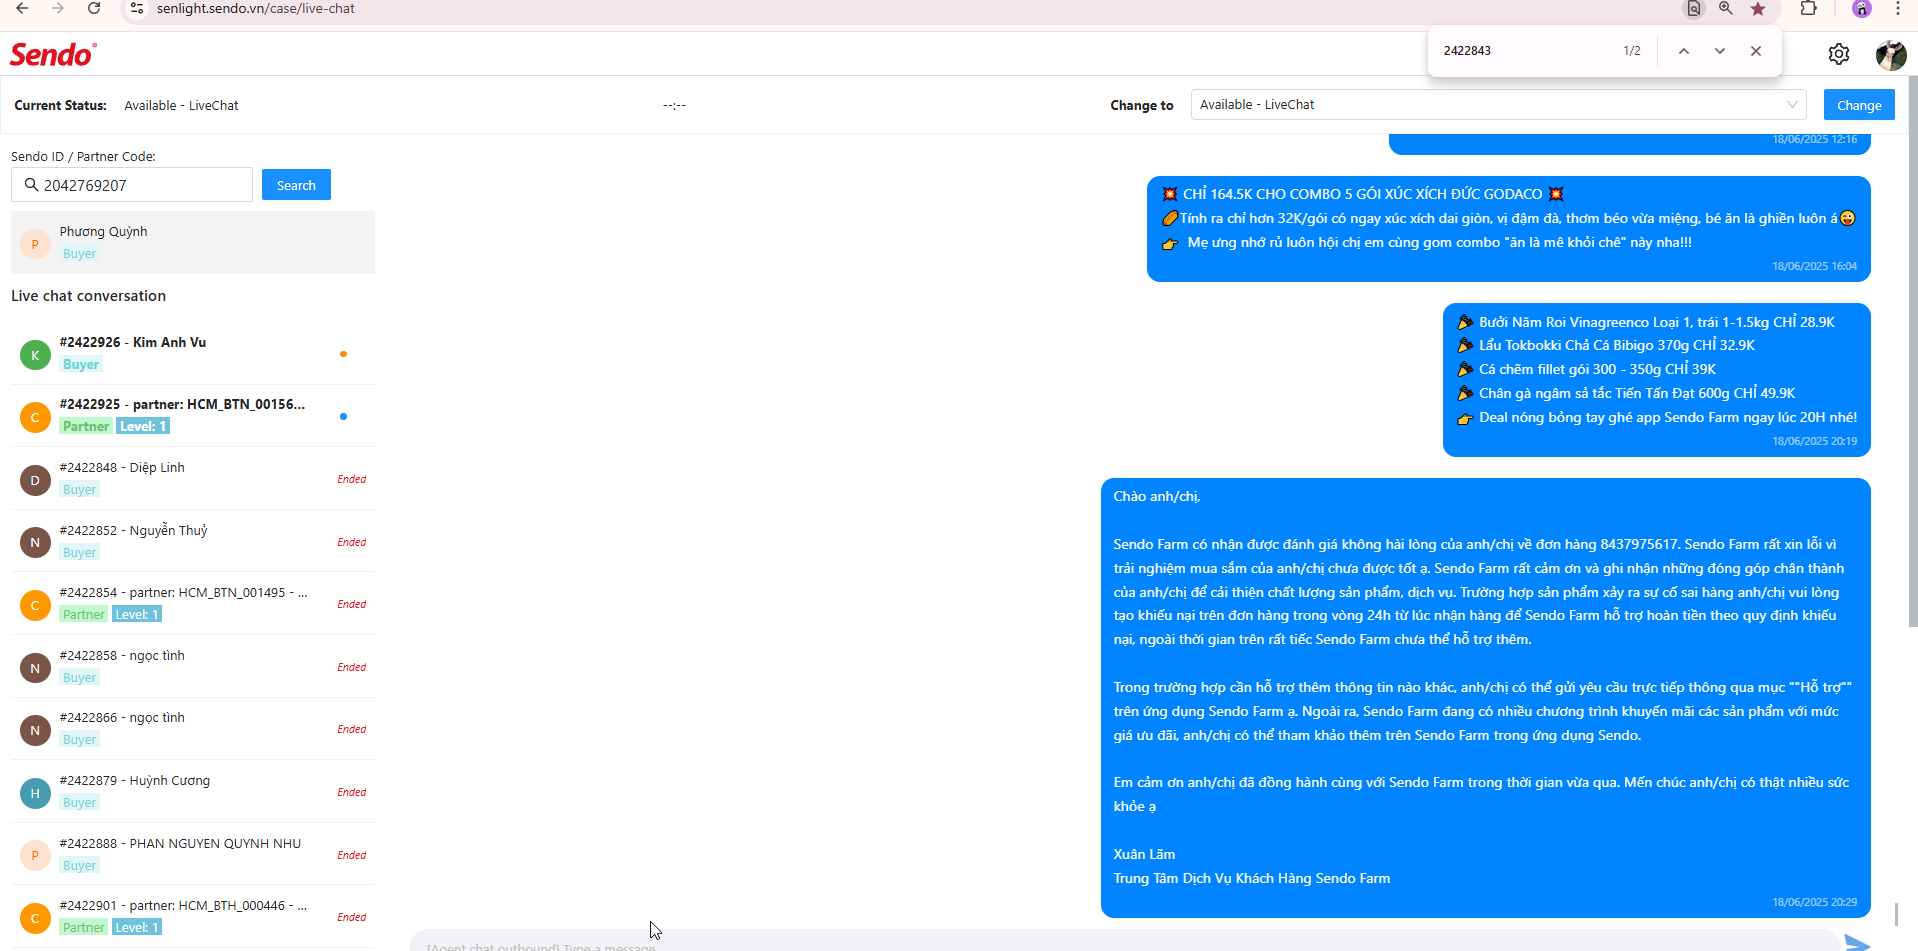Focus the Sendo ID / Partner Code field
The width and height of the screenshot is (1918, 951).
[x=132, y=185]
